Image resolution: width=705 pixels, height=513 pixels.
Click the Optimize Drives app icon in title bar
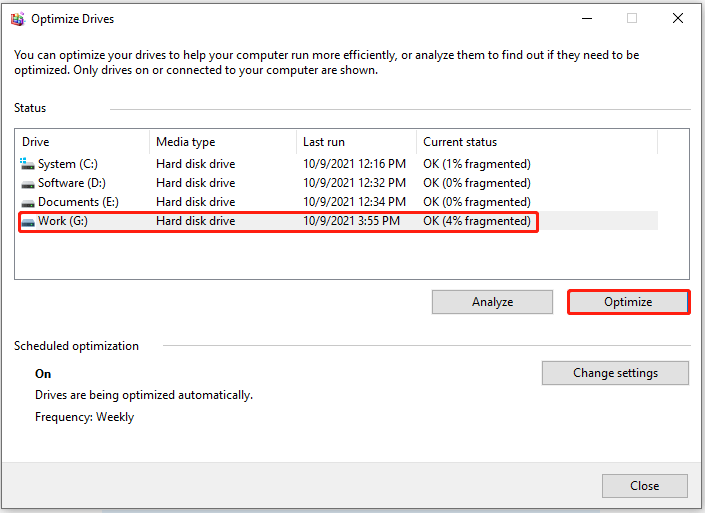(x=18, y=19)
